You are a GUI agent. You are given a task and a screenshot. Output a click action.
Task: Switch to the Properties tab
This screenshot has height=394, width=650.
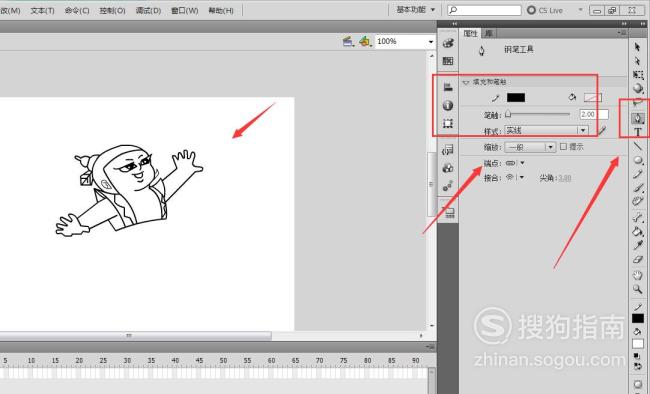pyautogui.click(x=471, y=33)
